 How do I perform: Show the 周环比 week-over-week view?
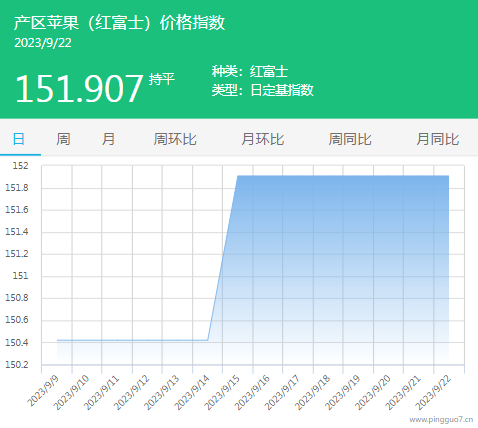pos(175,139)
